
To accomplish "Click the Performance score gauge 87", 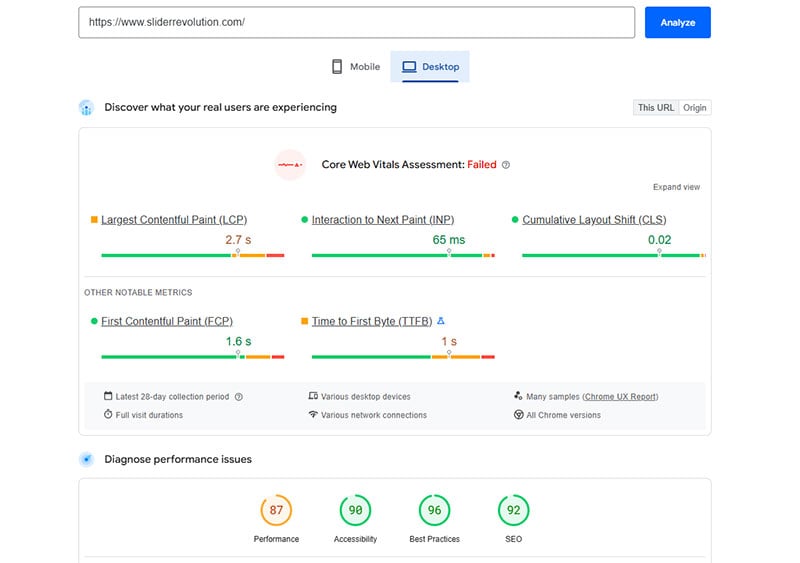I will tap(276, 510).
